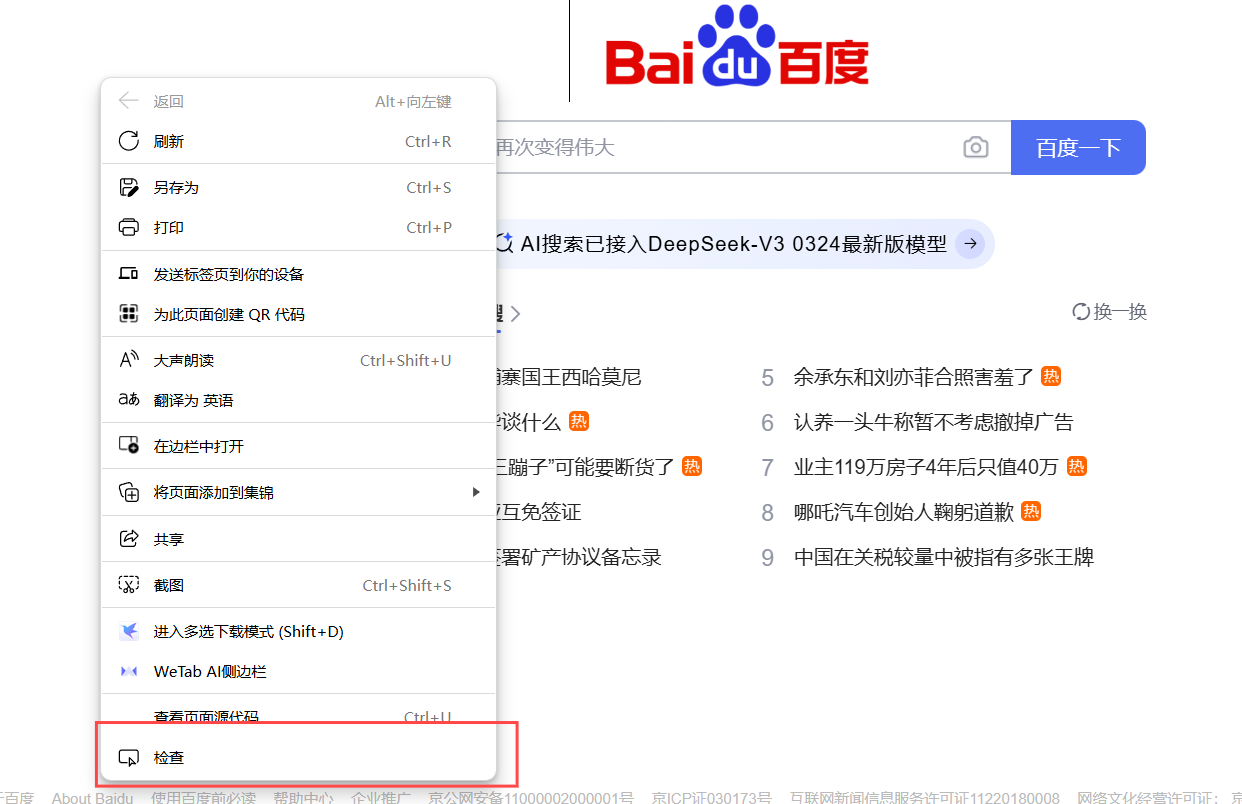Choose 查看页面源代码 menu entry
Image resolution: width=1242 pixels, height=804 pixels.
click(x=298, y=716)
